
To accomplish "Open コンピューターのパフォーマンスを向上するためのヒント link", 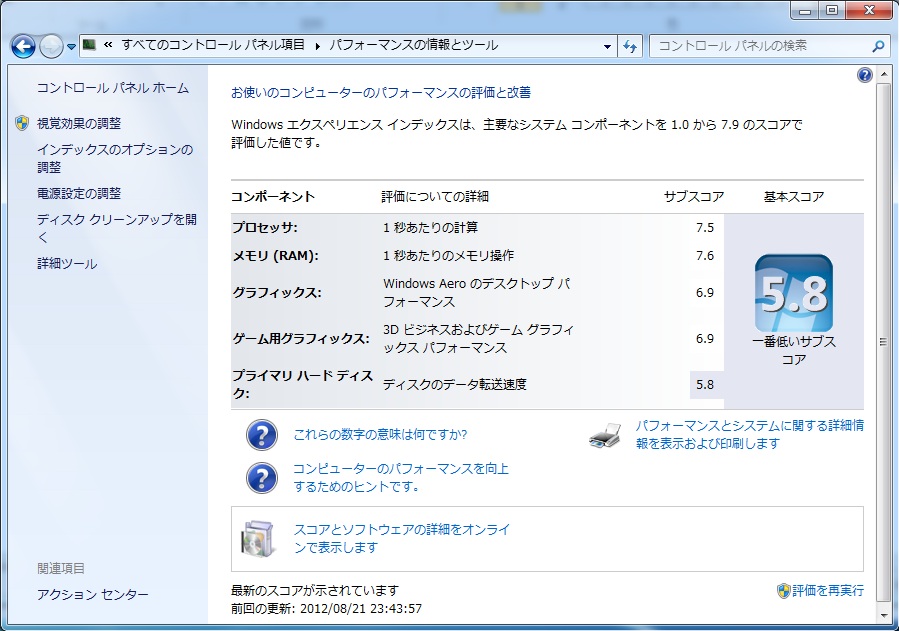I will point(401,477).
